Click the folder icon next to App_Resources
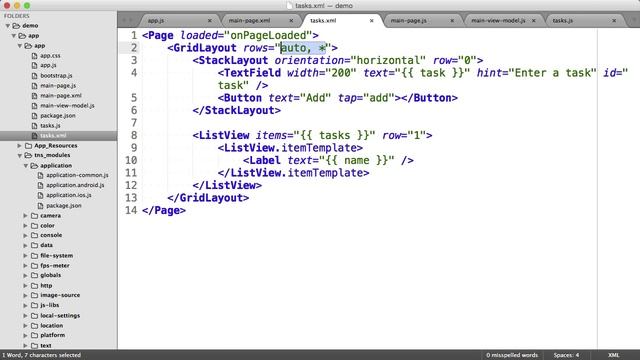Viewport: 640px width, 360px height. point(28,146)
